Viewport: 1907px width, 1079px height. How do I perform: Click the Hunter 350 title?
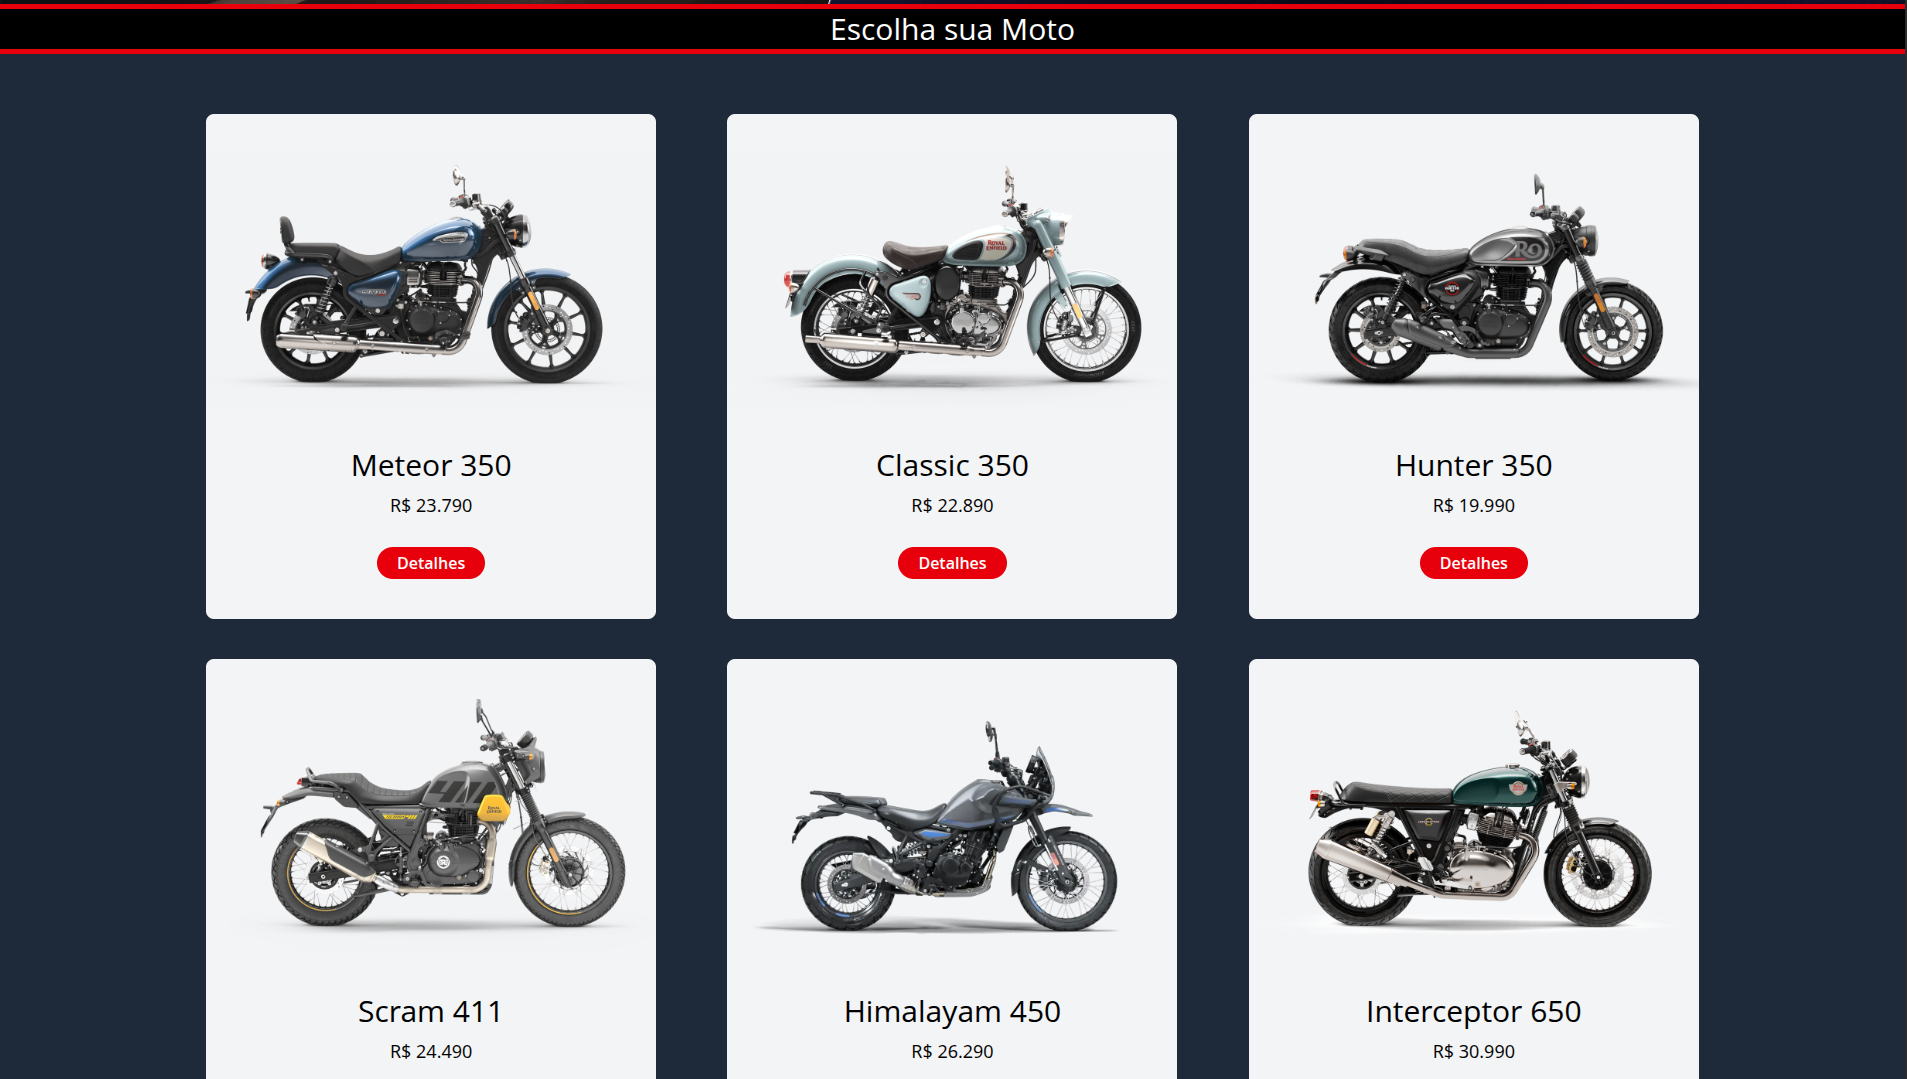click(1473, 465)
